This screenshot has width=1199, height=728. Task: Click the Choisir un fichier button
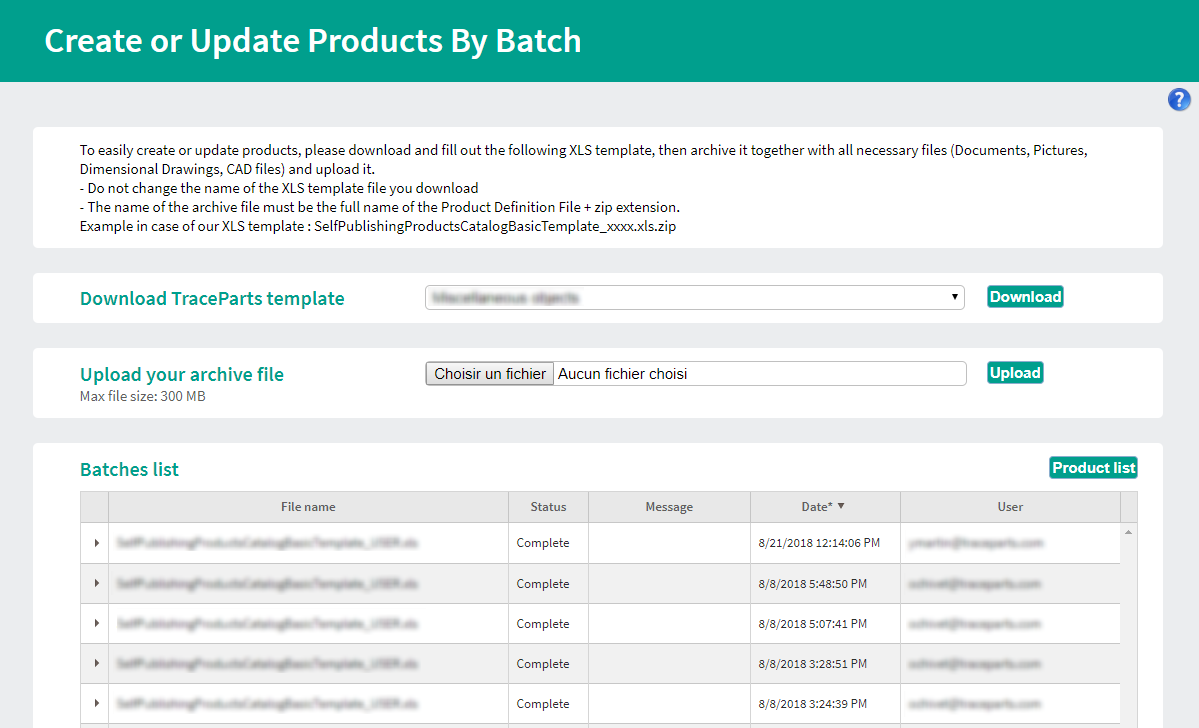click(x=490, y=374)
